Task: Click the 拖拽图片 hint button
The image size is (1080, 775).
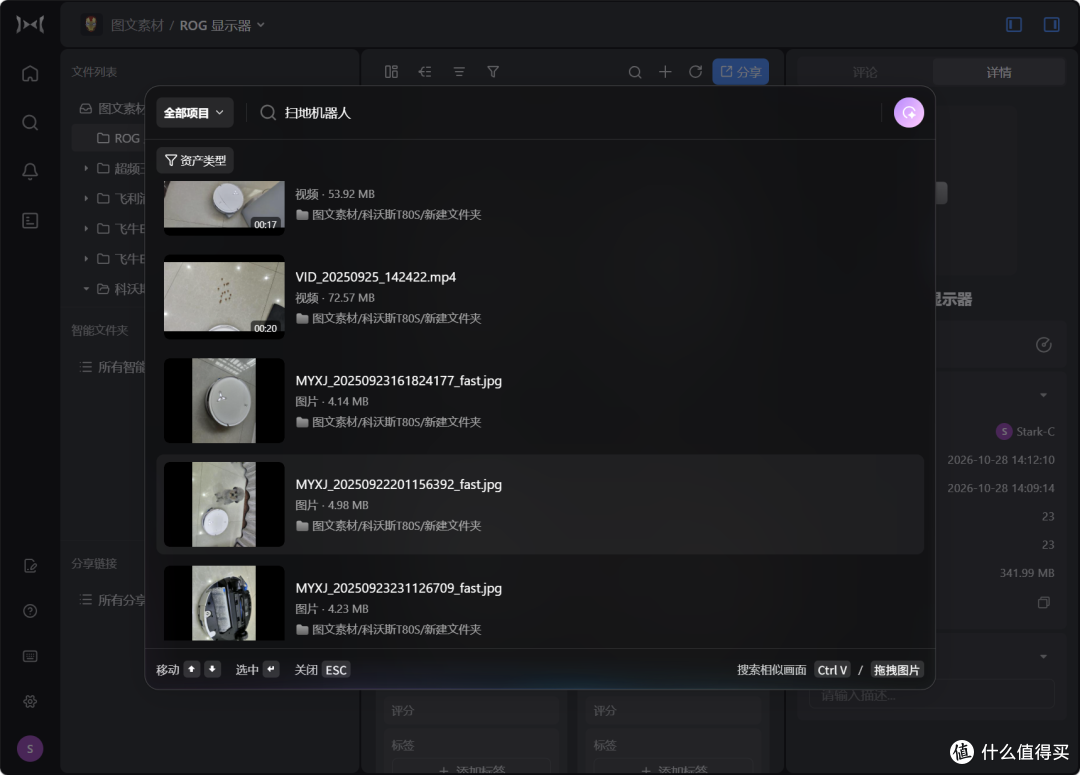Action: (896, 670)
